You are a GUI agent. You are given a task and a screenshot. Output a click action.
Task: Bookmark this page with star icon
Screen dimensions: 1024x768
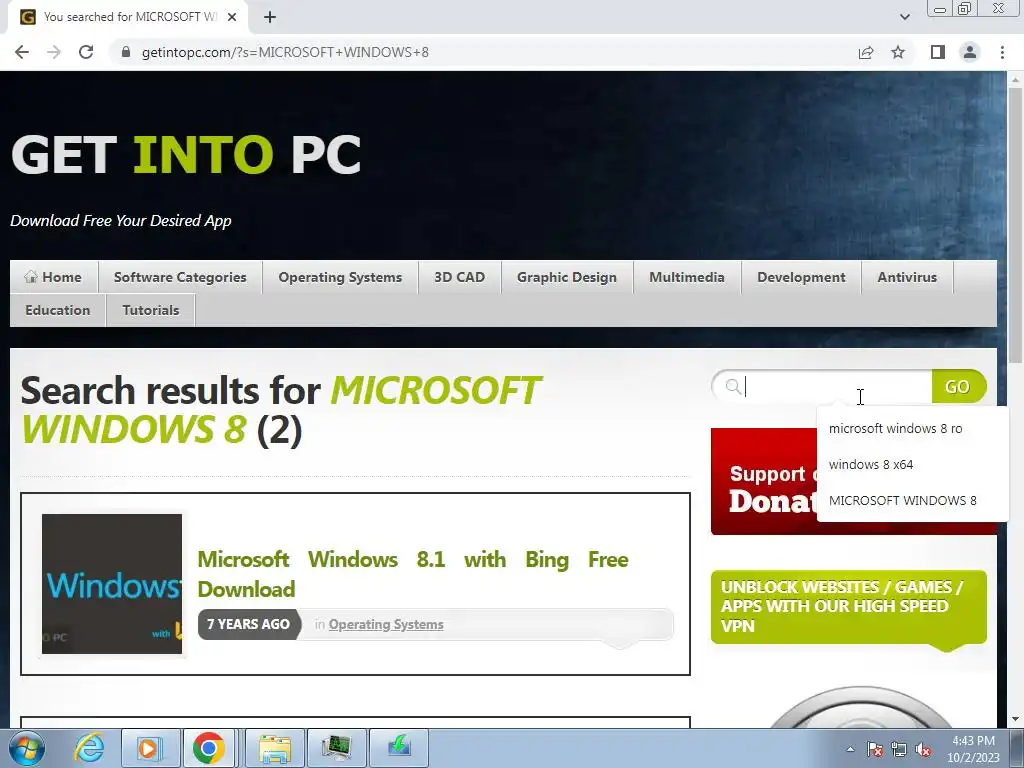pyautogui.click(x=898, y=52)
